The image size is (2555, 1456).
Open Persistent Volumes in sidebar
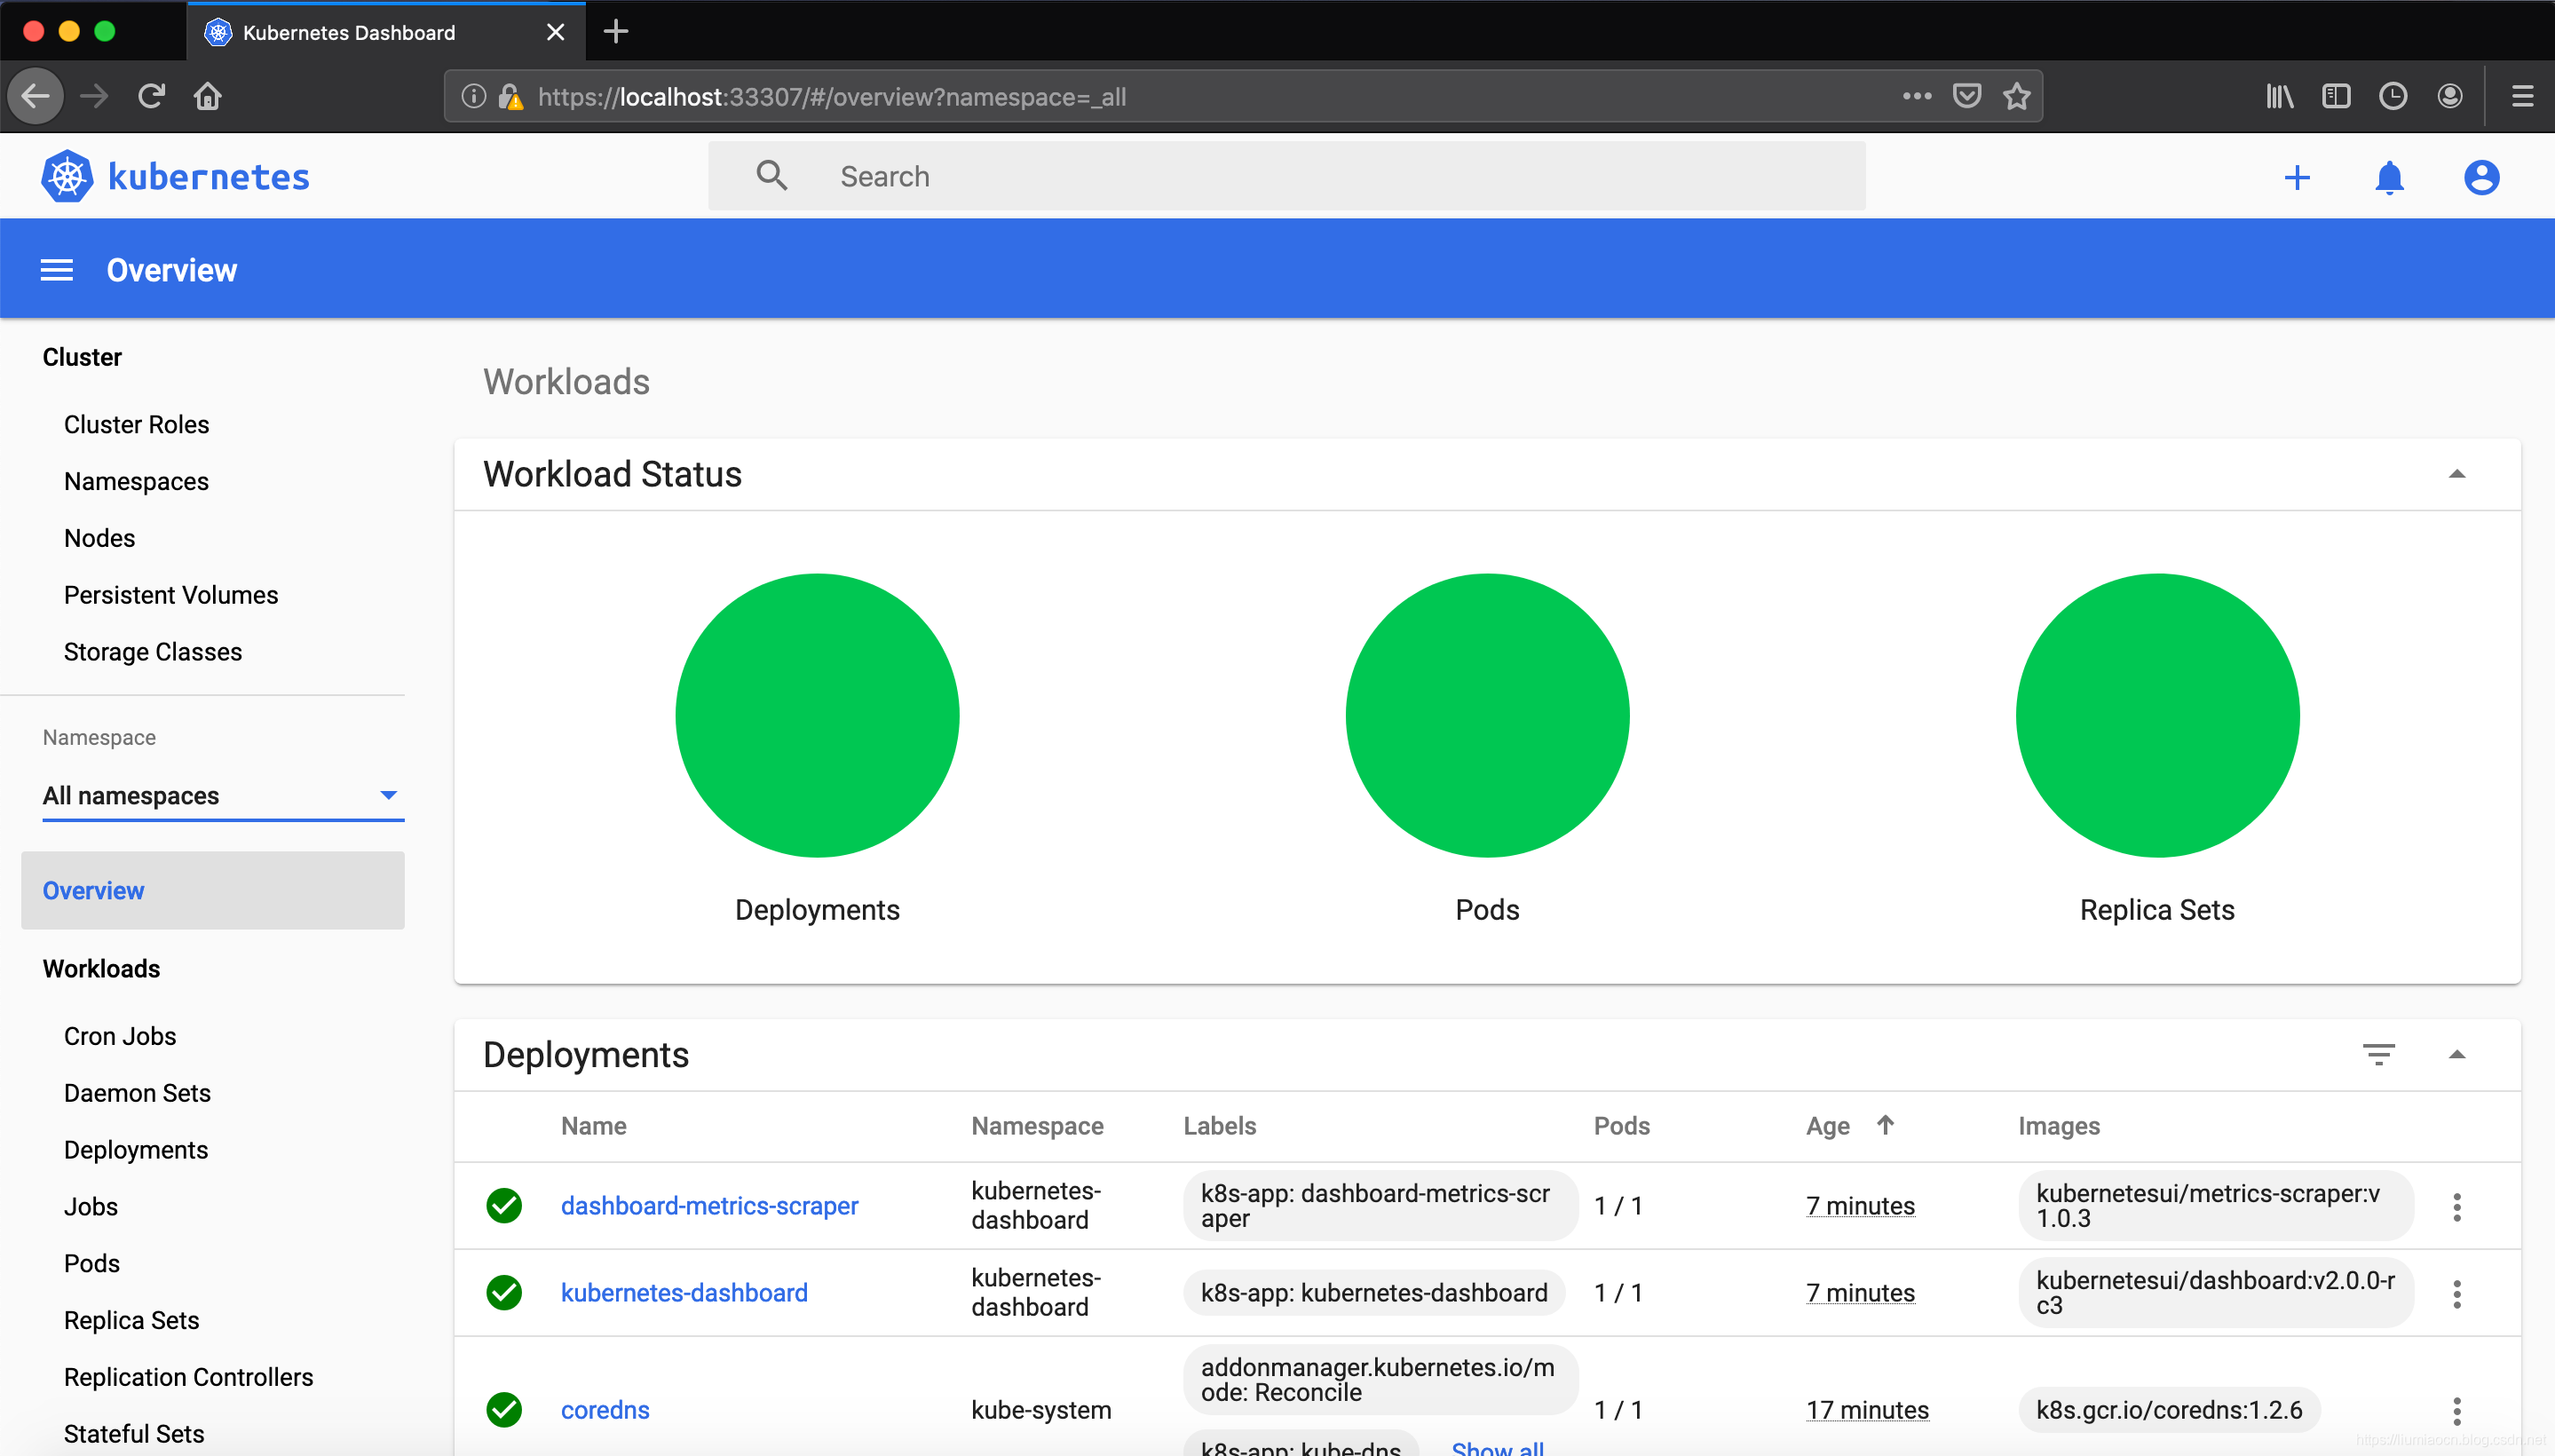pos(171,595)
